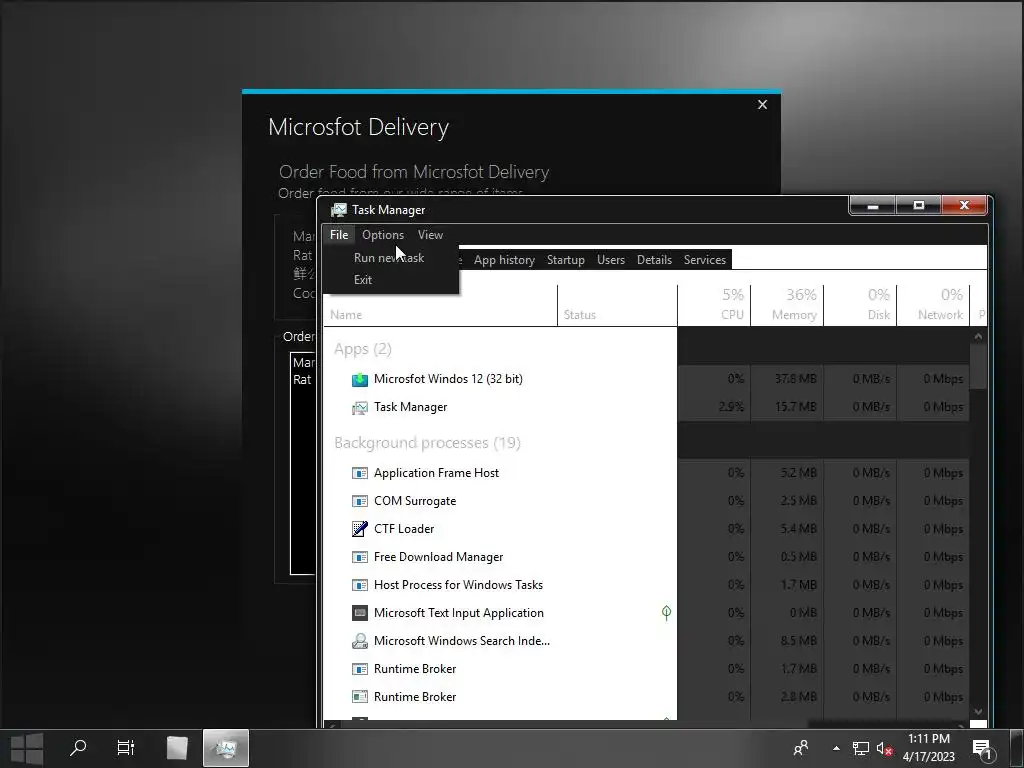Switch to the Users tab
This screenshot has width=1024, height=768.
[611, 260]
